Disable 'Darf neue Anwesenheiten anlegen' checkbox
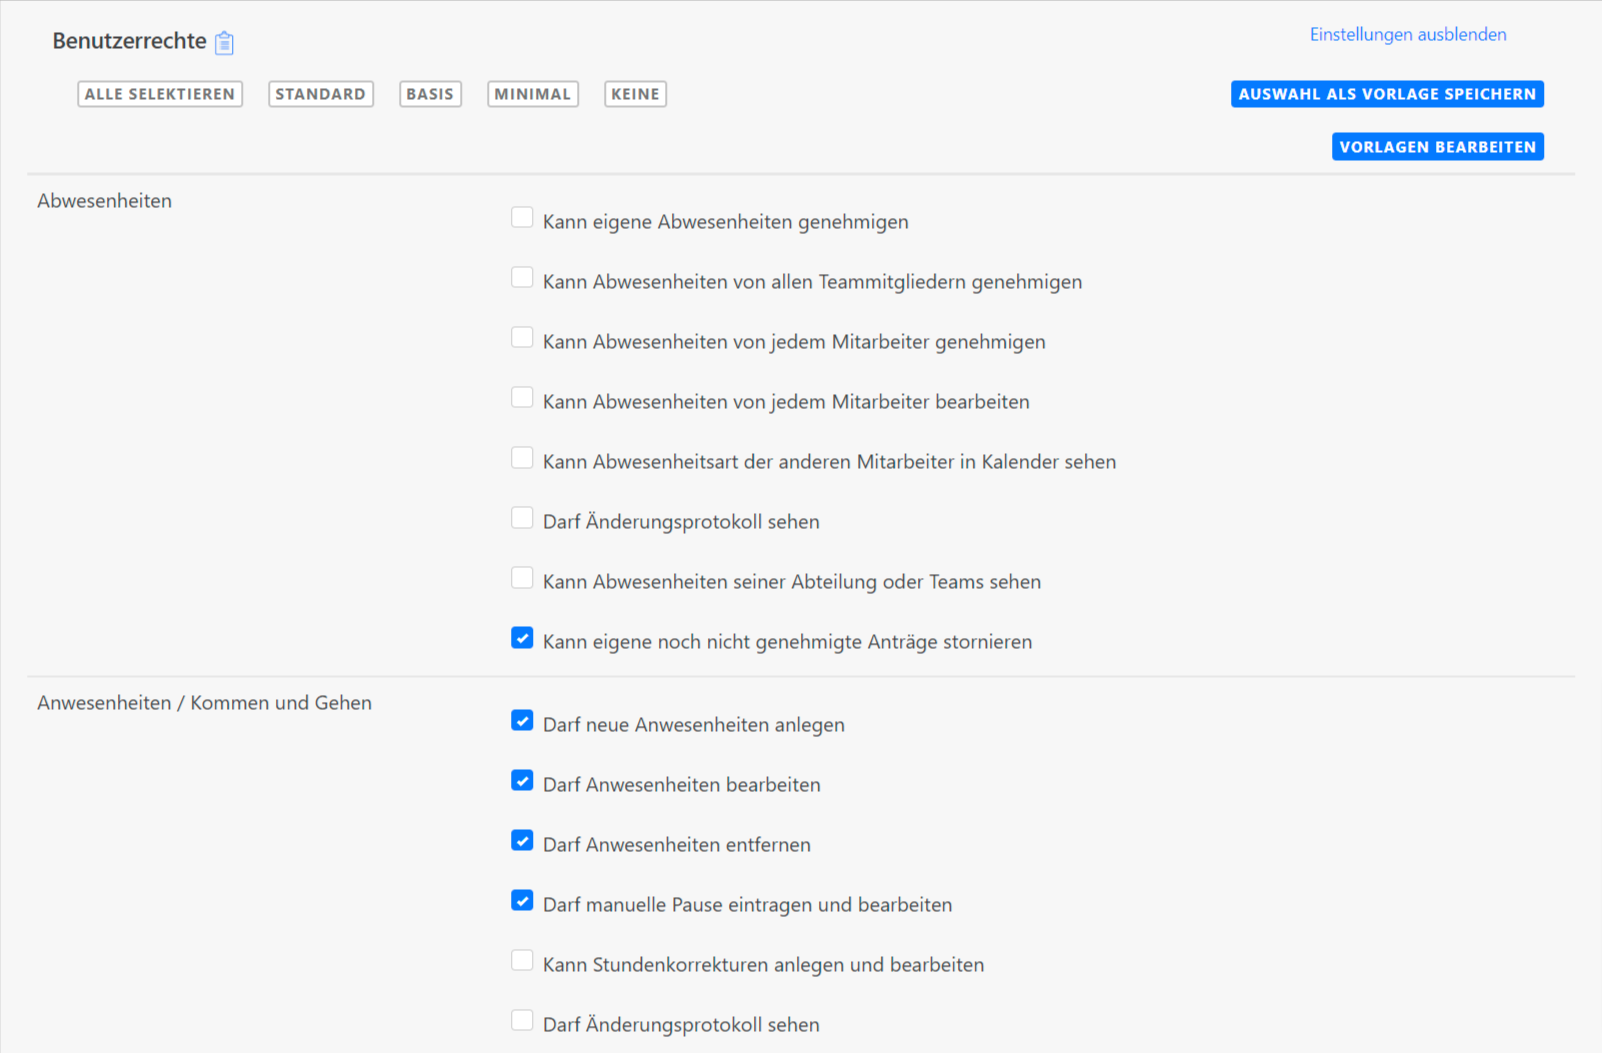The image size is (1602, 1053). pos(522,721)
